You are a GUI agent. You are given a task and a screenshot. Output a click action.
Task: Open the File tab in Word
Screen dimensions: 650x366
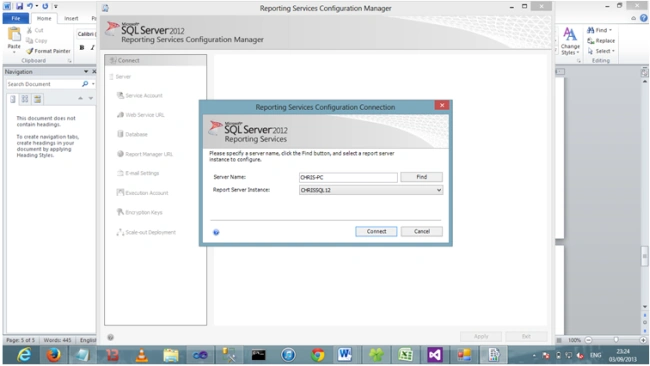pos(16,18)
